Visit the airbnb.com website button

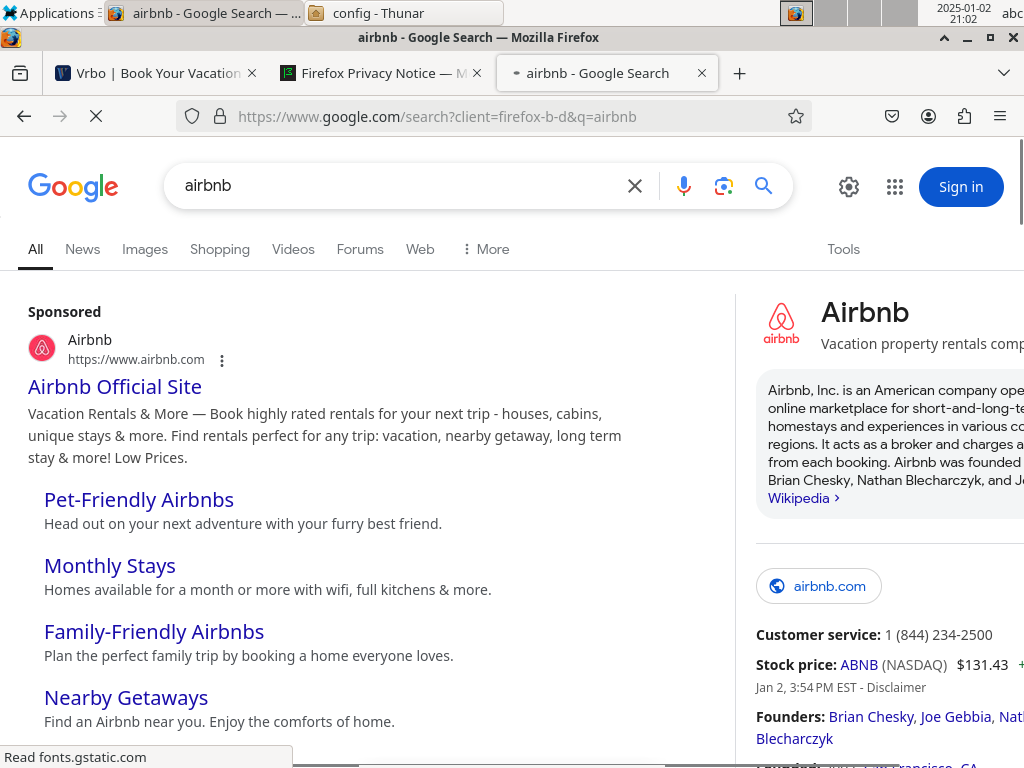[x=819, y=586]
